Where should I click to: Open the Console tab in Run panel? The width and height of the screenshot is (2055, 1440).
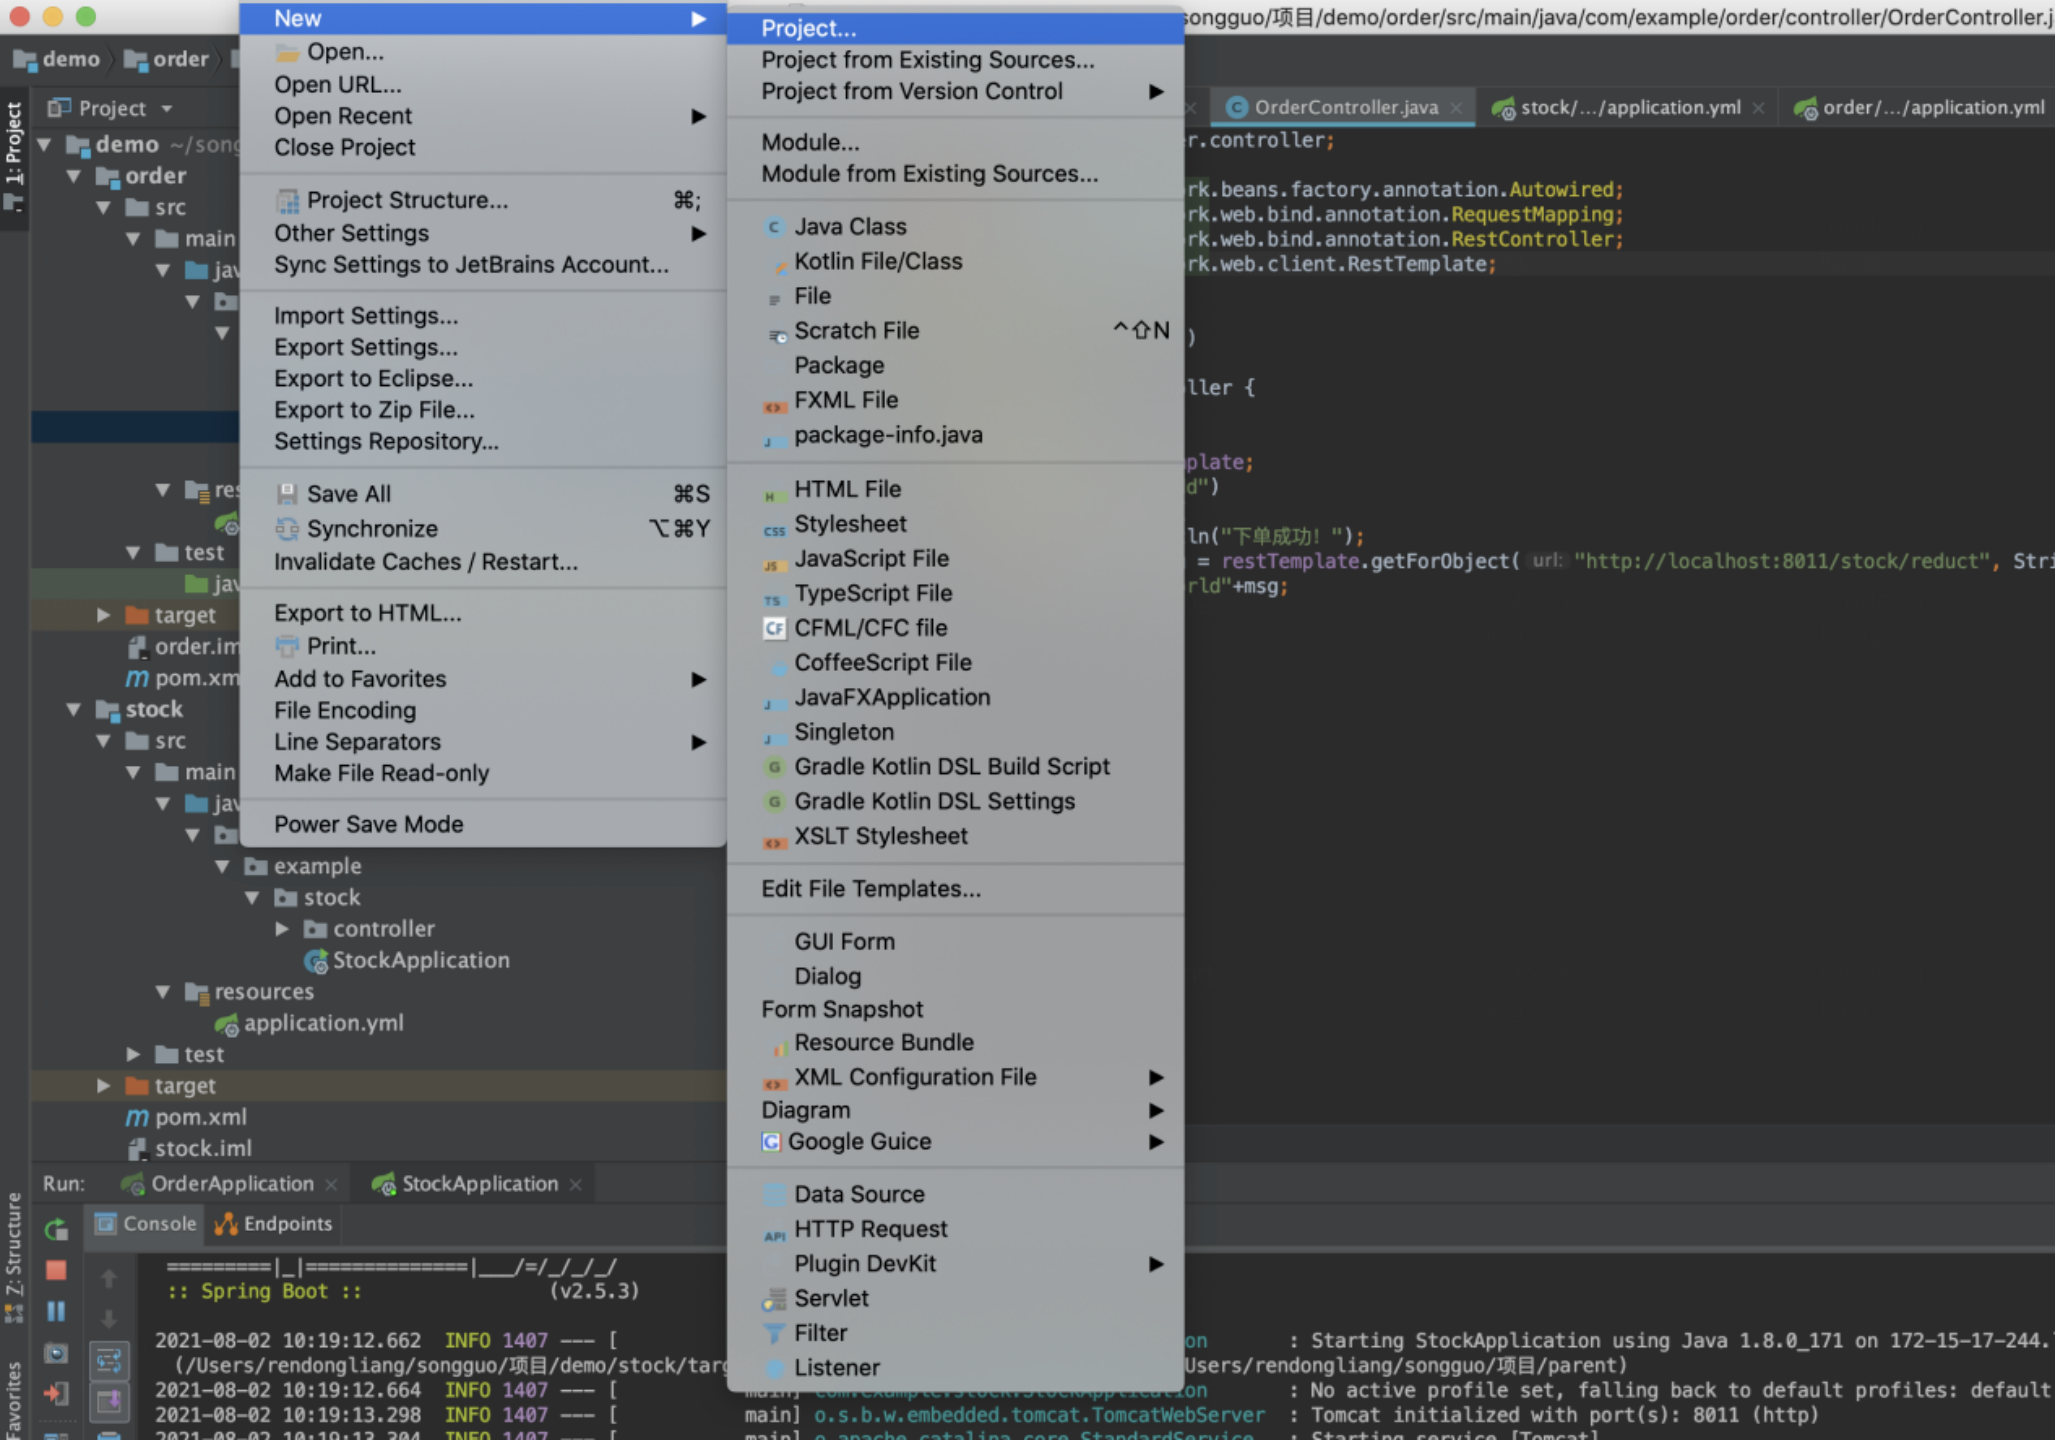146,1224
